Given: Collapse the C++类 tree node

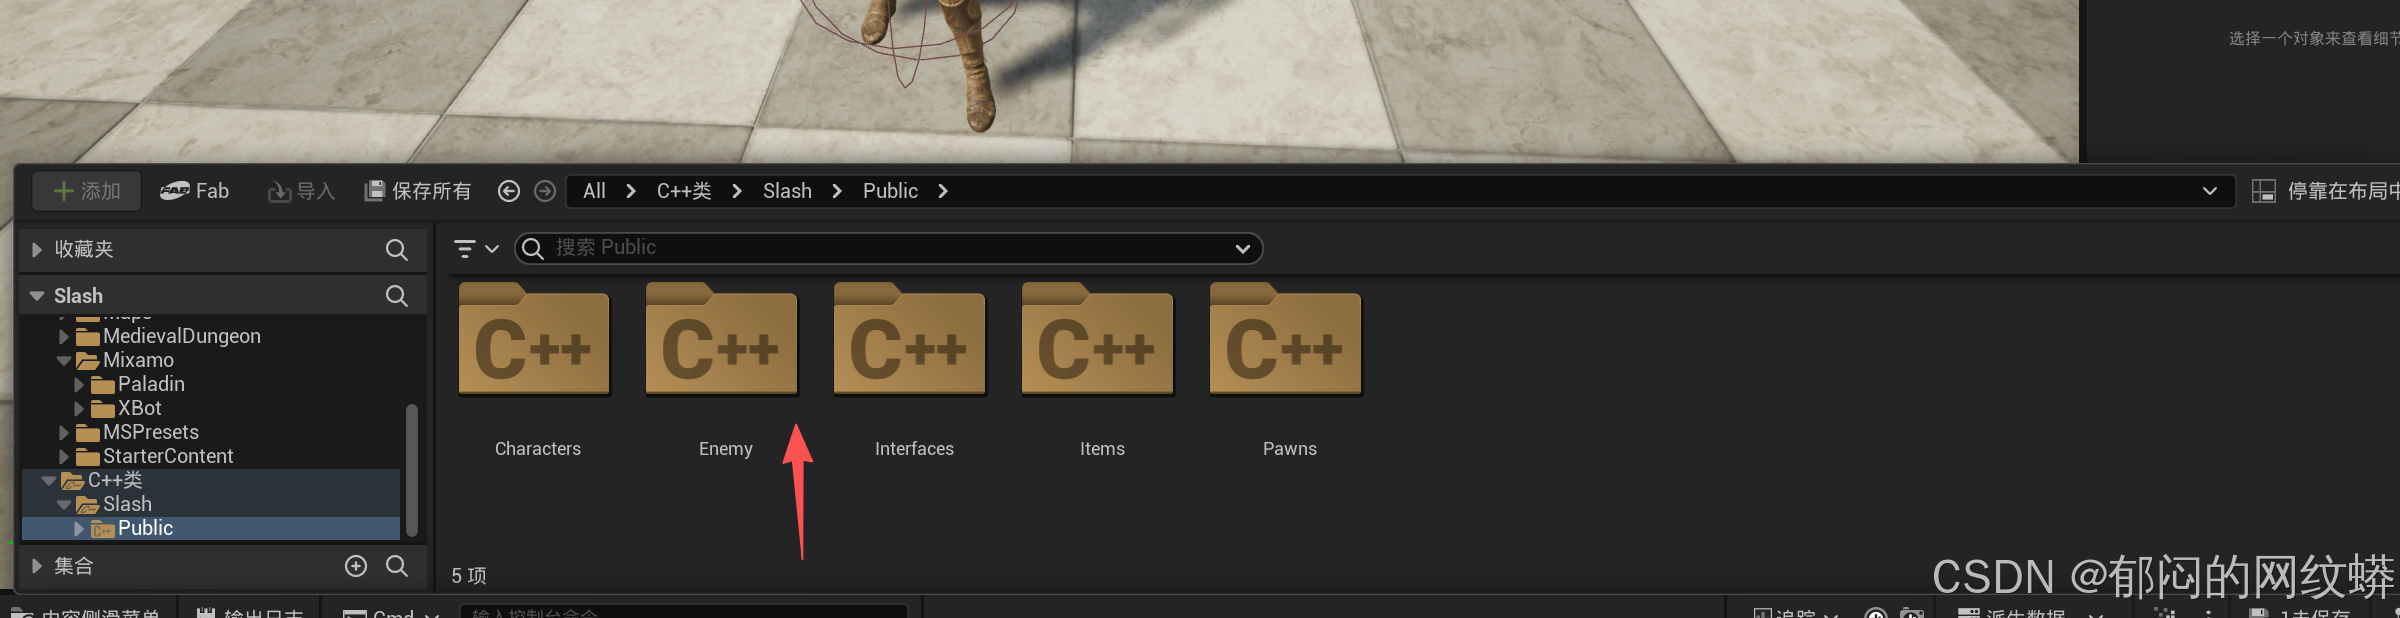Looking at the screenshot, I should click(x=48, y=480).
